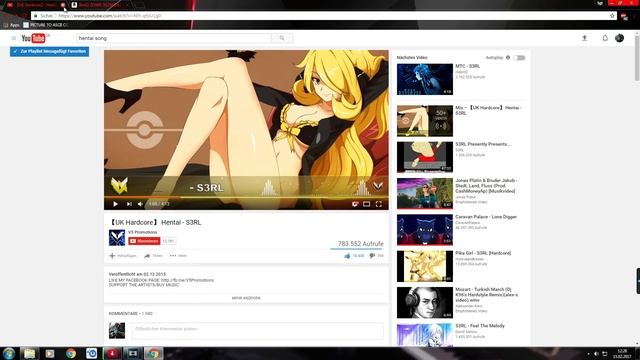
Task: Open the Mozart Turkish March remix video
Action: point(424,302)
